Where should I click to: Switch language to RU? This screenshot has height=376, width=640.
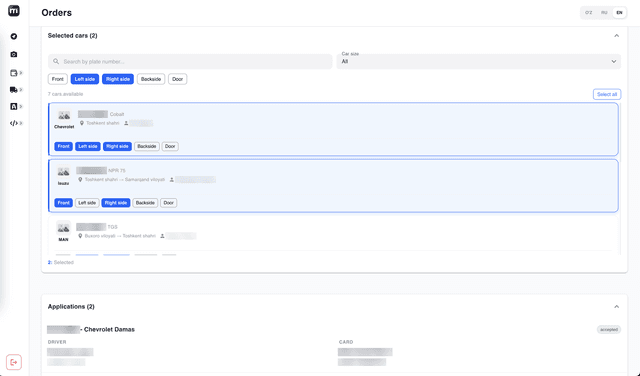[x=604, y=13]
